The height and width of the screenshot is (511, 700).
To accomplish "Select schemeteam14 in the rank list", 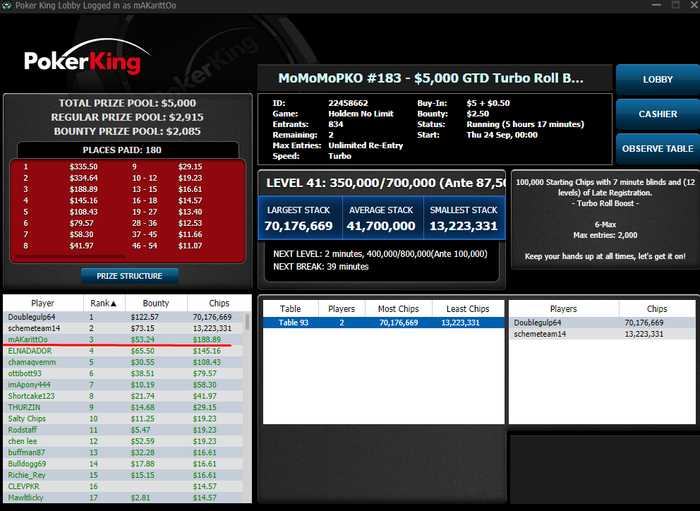I will (x=124, y=328).
